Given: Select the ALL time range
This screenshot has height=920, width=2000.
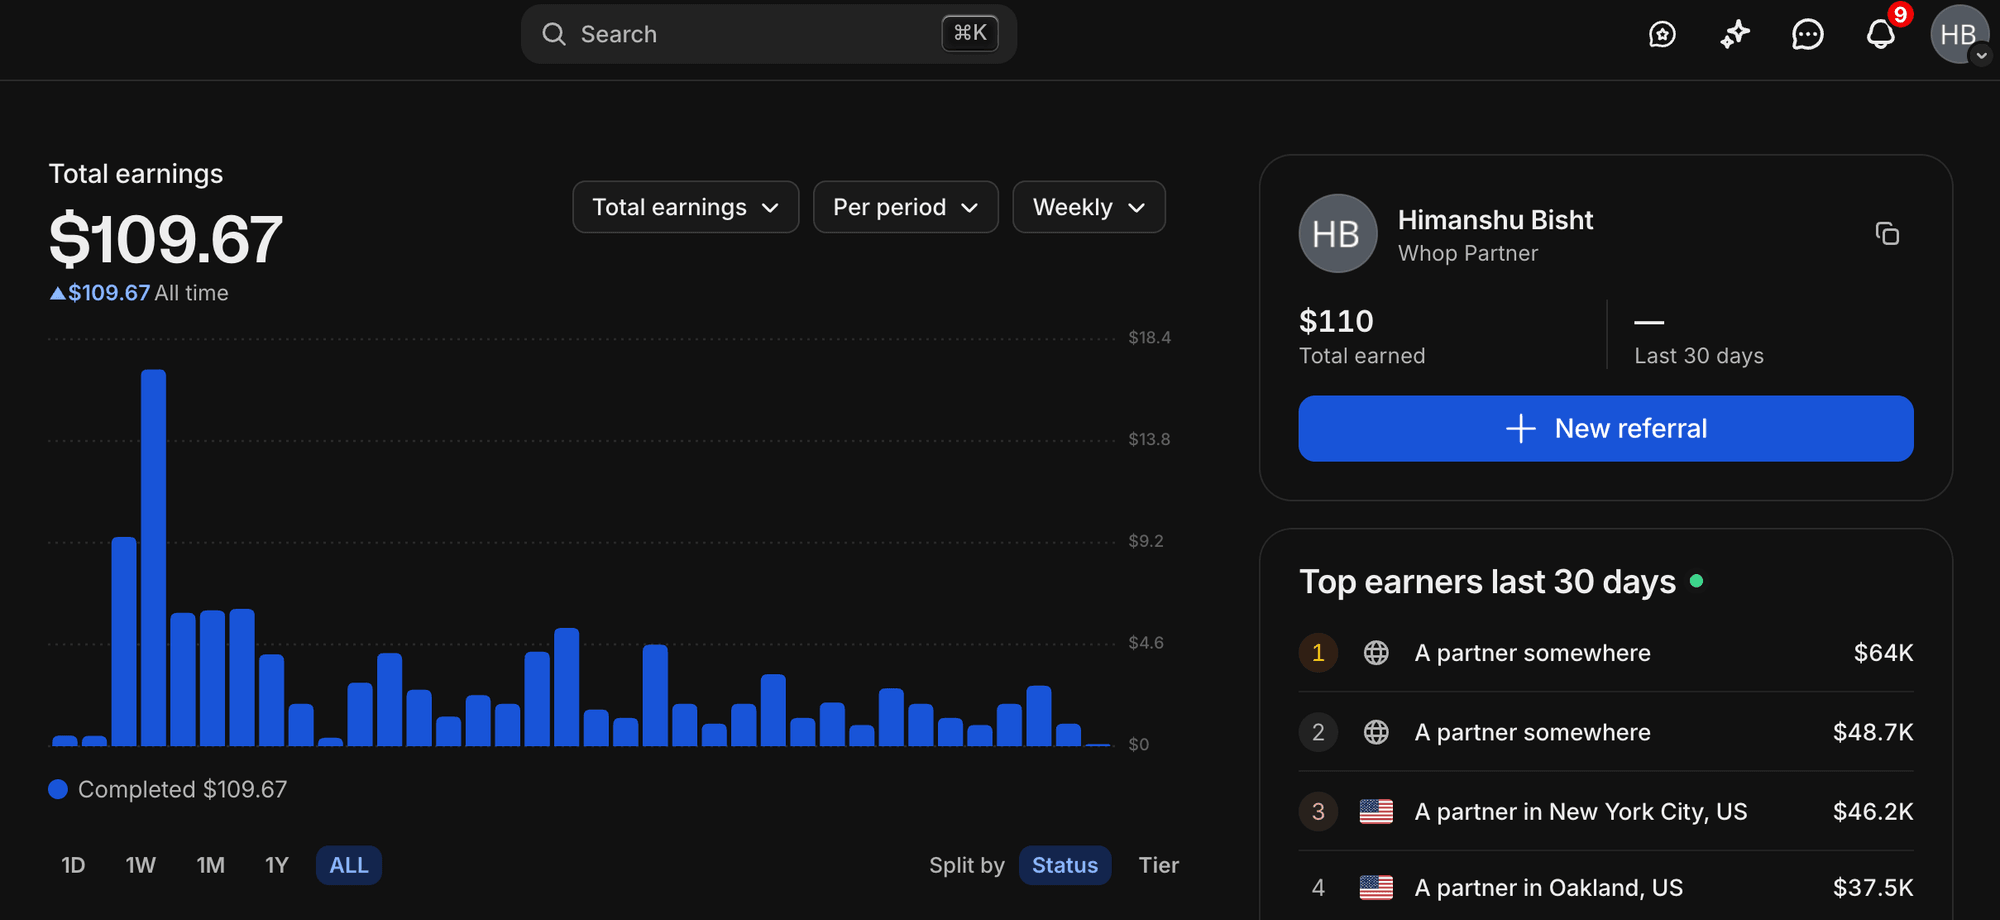Looking at the screenshot, I should (x=349, y=865).
